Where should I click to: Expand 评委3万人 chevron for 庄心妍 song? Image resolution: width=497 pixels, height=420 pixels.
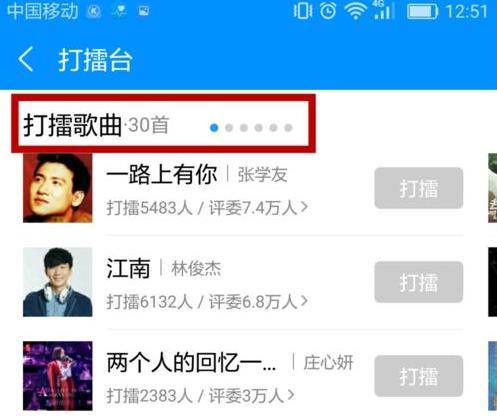291,395
